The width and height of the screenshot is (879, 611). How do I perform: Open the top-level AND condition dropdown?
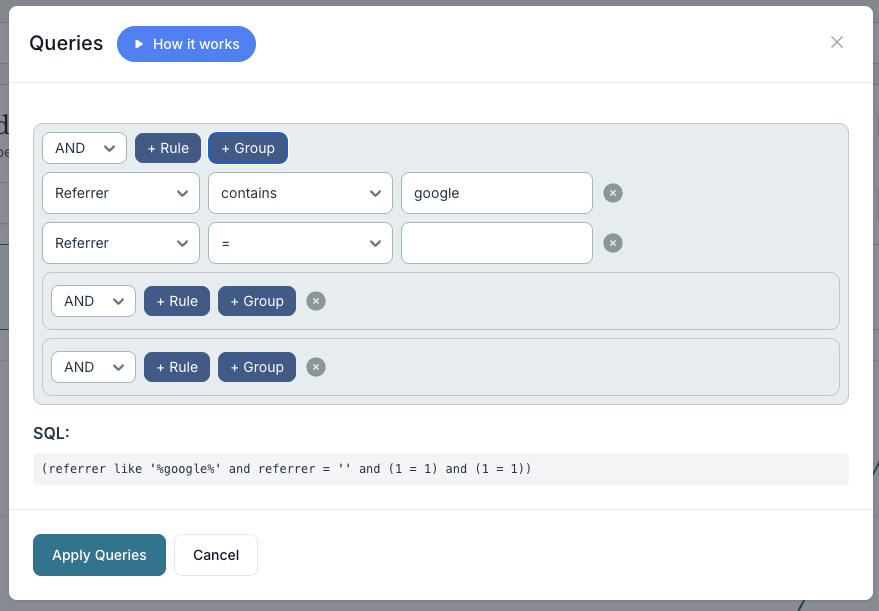coord(84,148)
